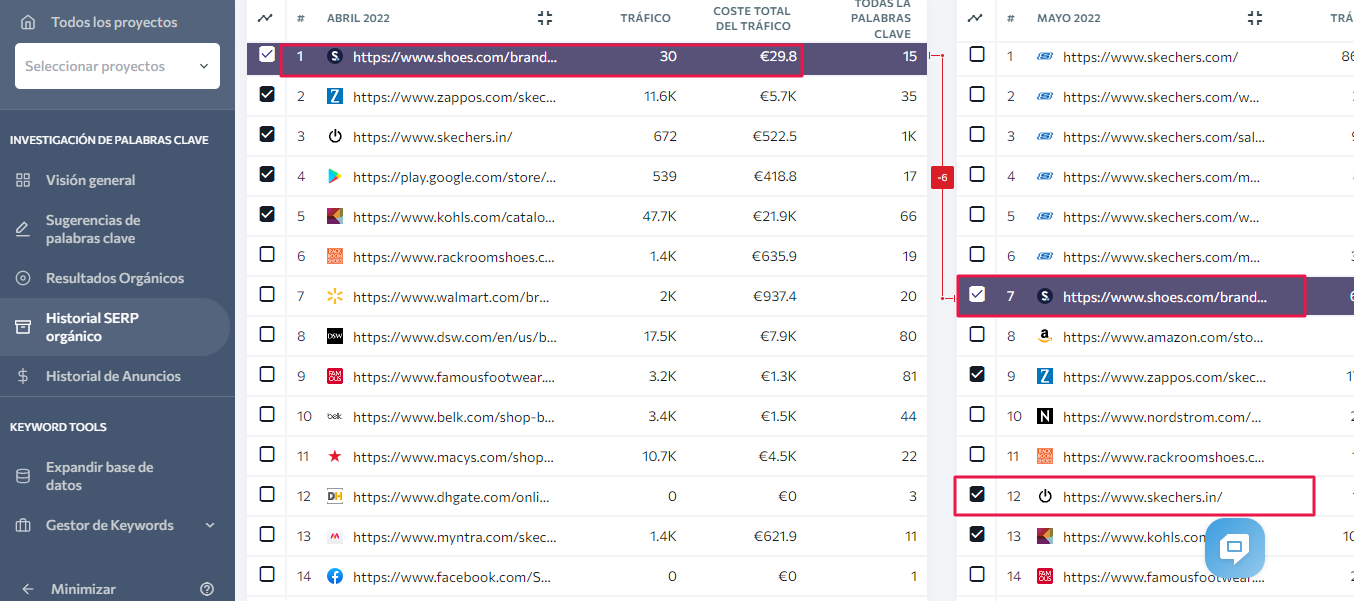Click the -6 position change badge

point(942,177)
